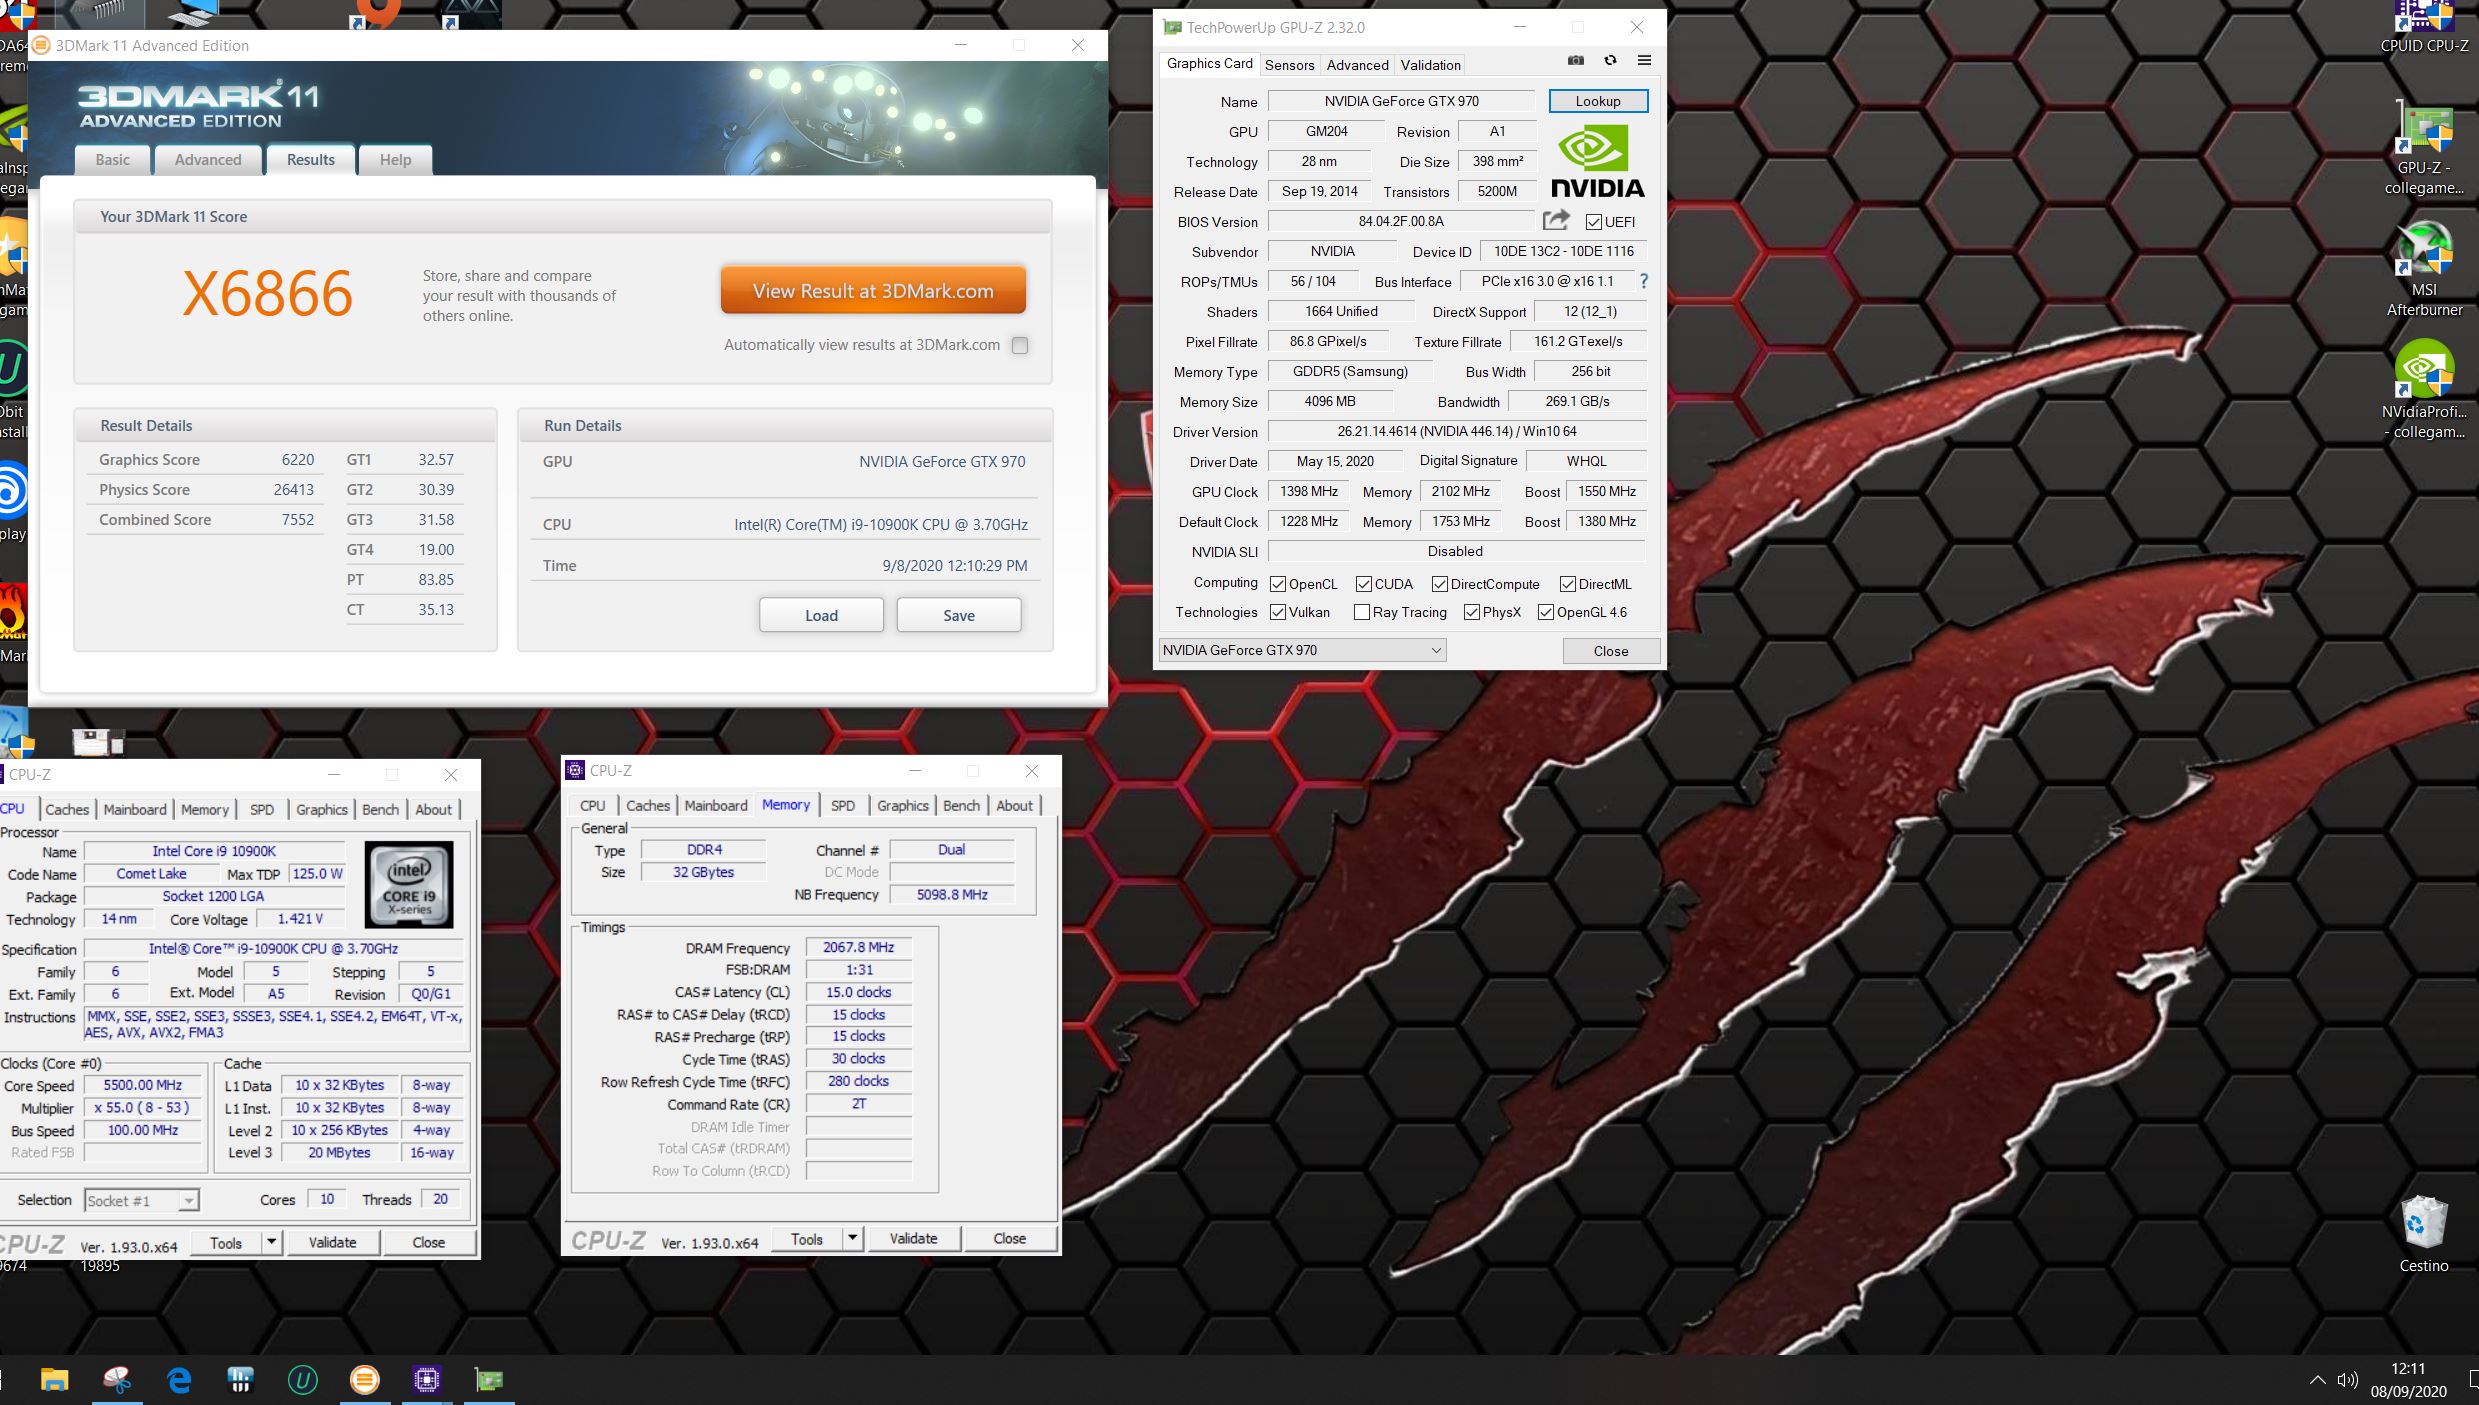Toggle the Vulkan checkbox
Viewport: 2479px width, 1405px height.
tap(1278, 612)
